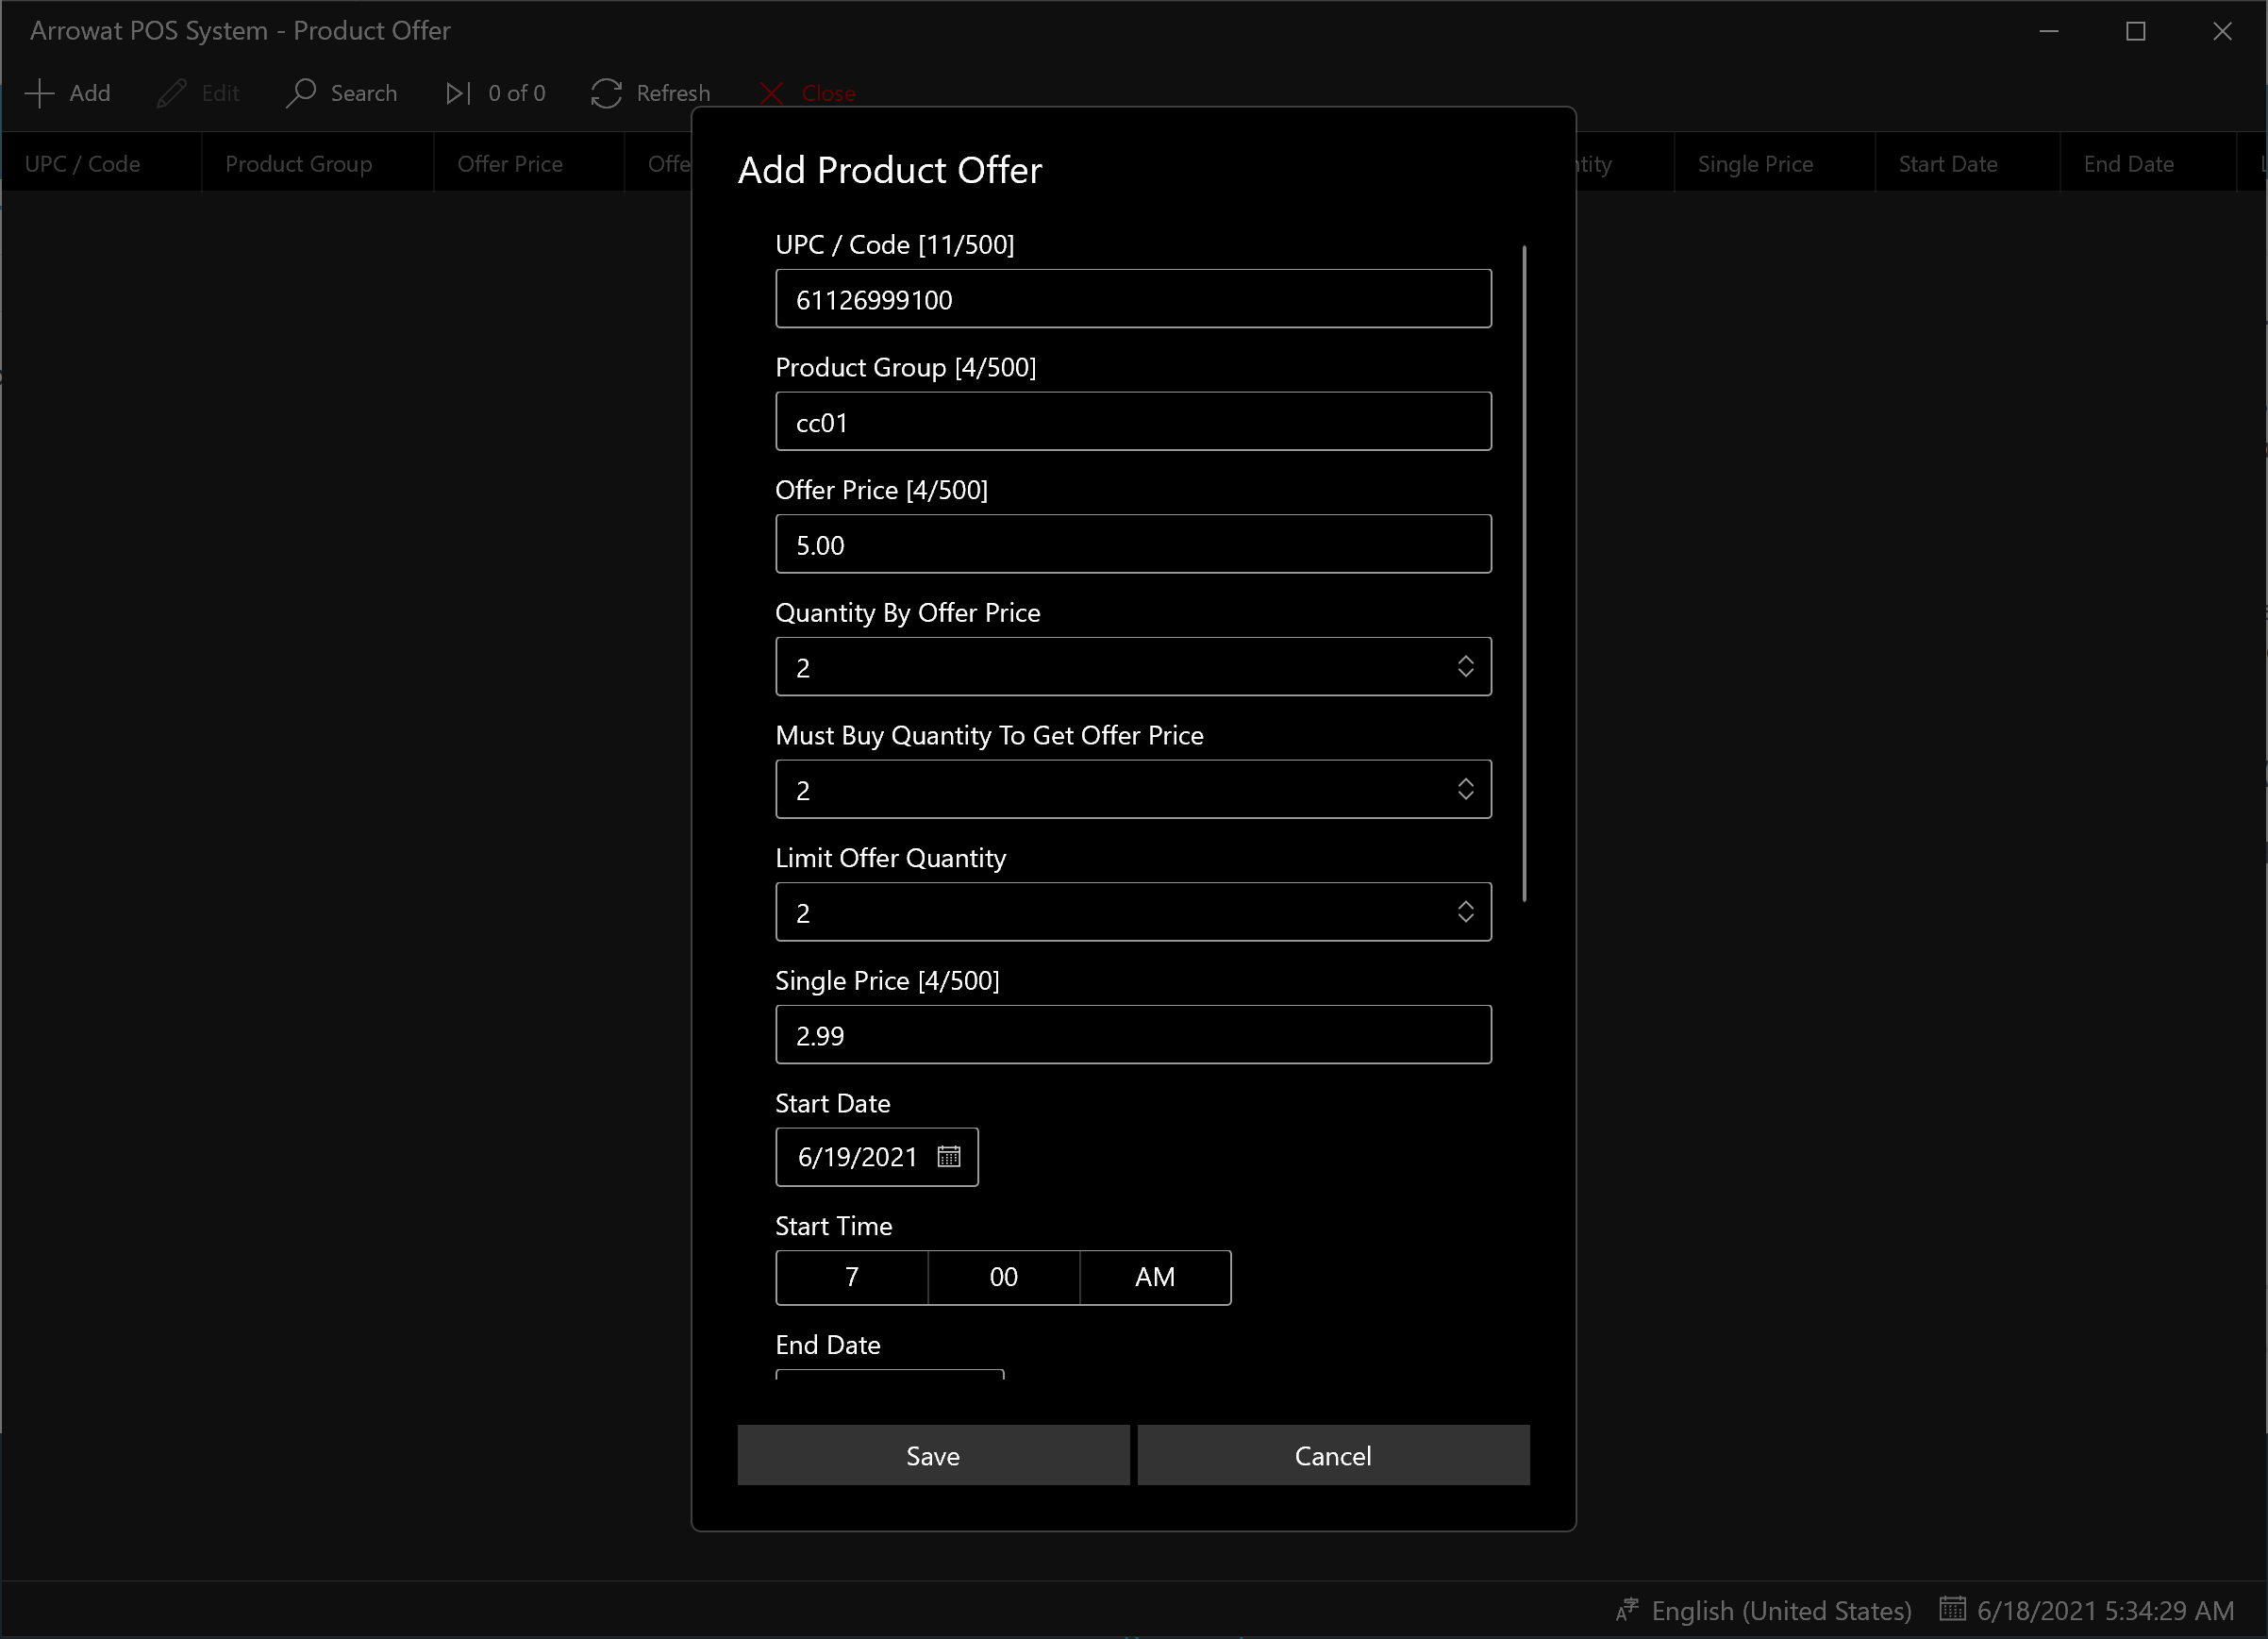Click the Refresh circular arrows icon
Screen dimensions: 2268x1639
point(606,93)
